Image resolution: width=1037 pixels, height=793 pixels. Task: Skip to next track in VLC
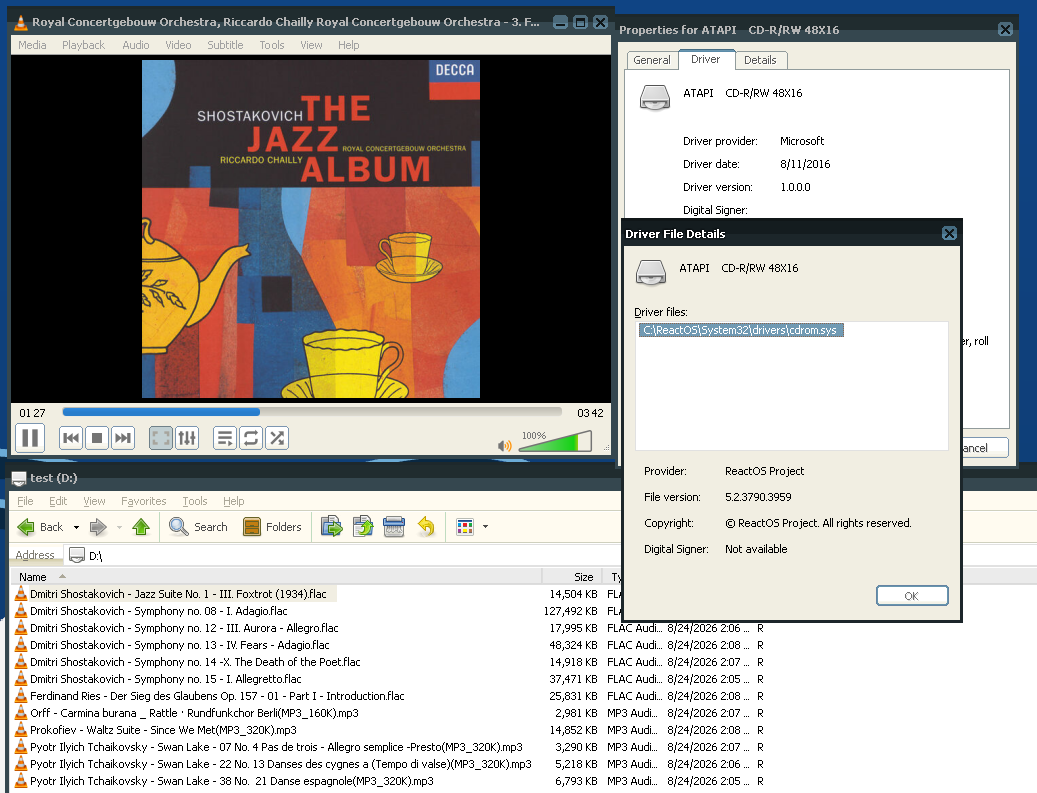[122, 438]
